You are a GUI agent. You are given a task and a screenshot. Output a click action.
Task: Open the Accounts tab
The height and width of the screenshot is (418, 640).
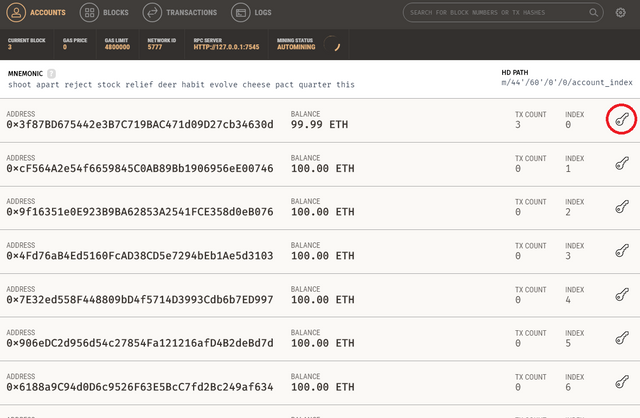click(x=36, y=13)
